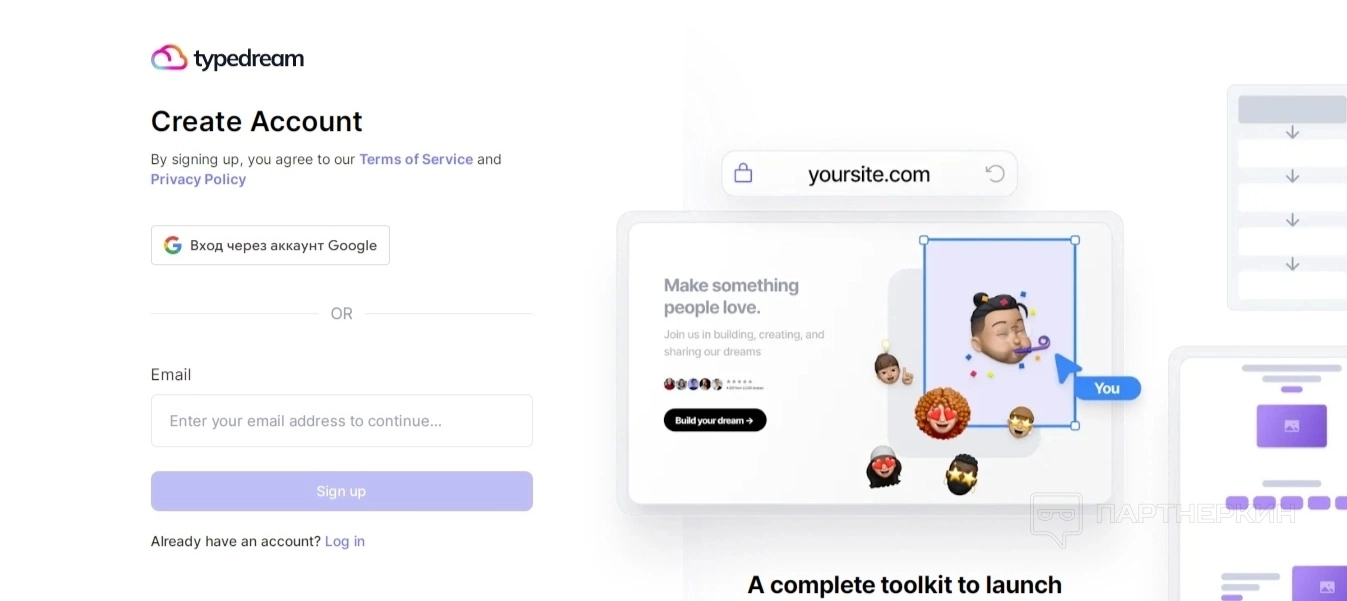The image size is (1347, 601).
Task: Follow the Log in link
Action: tap(345, 541)
